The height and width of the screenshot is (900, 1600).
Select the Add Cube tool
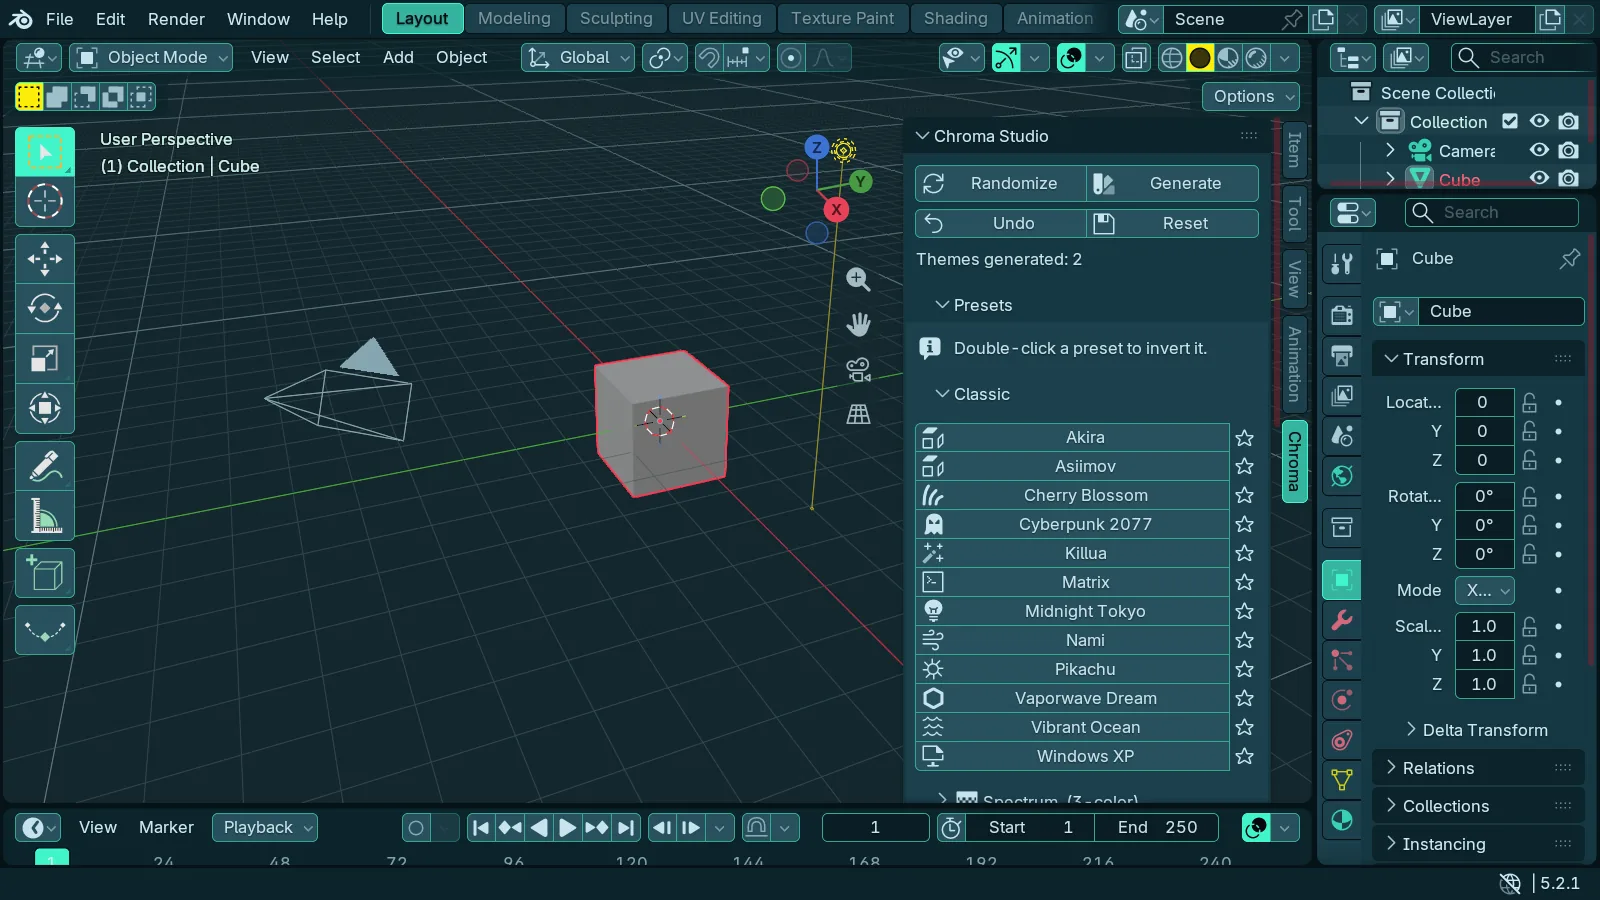45,574
